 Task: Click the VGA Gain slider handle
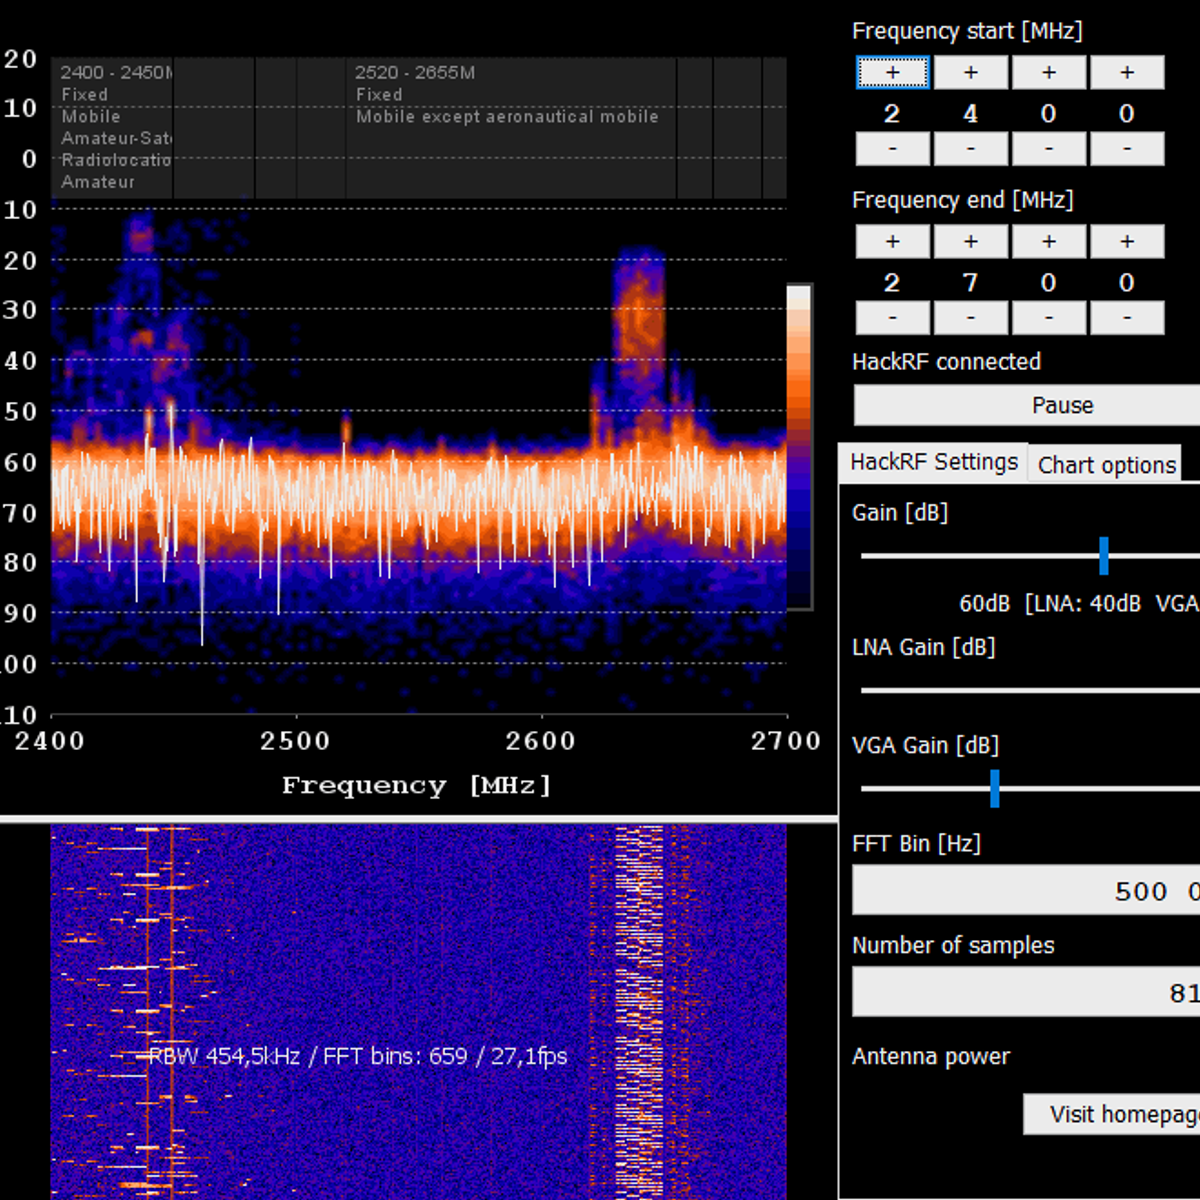click(x=996, y=790)
